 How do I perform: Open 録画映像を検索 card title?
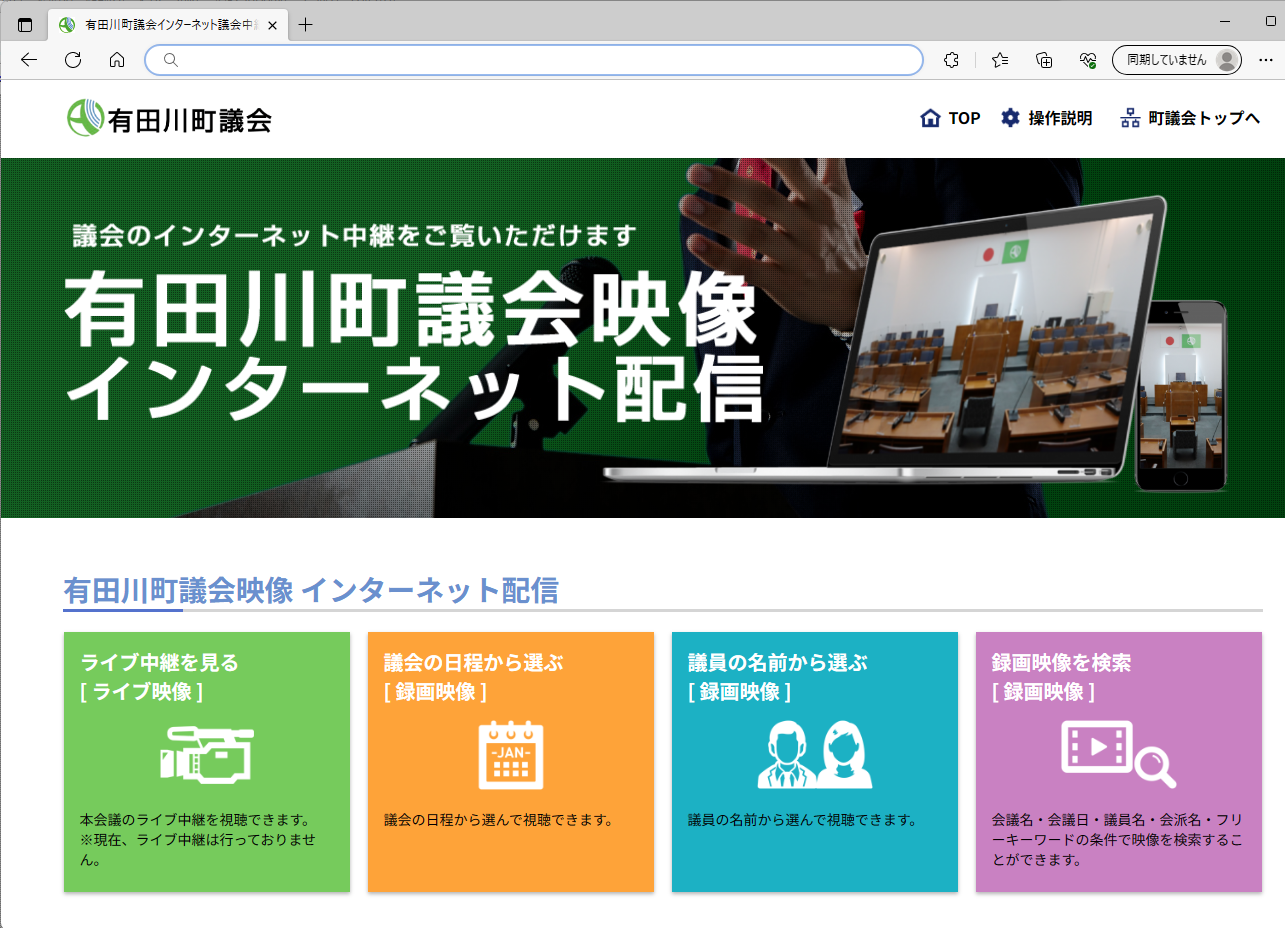pyautogui.click(x=1062, y=662)
